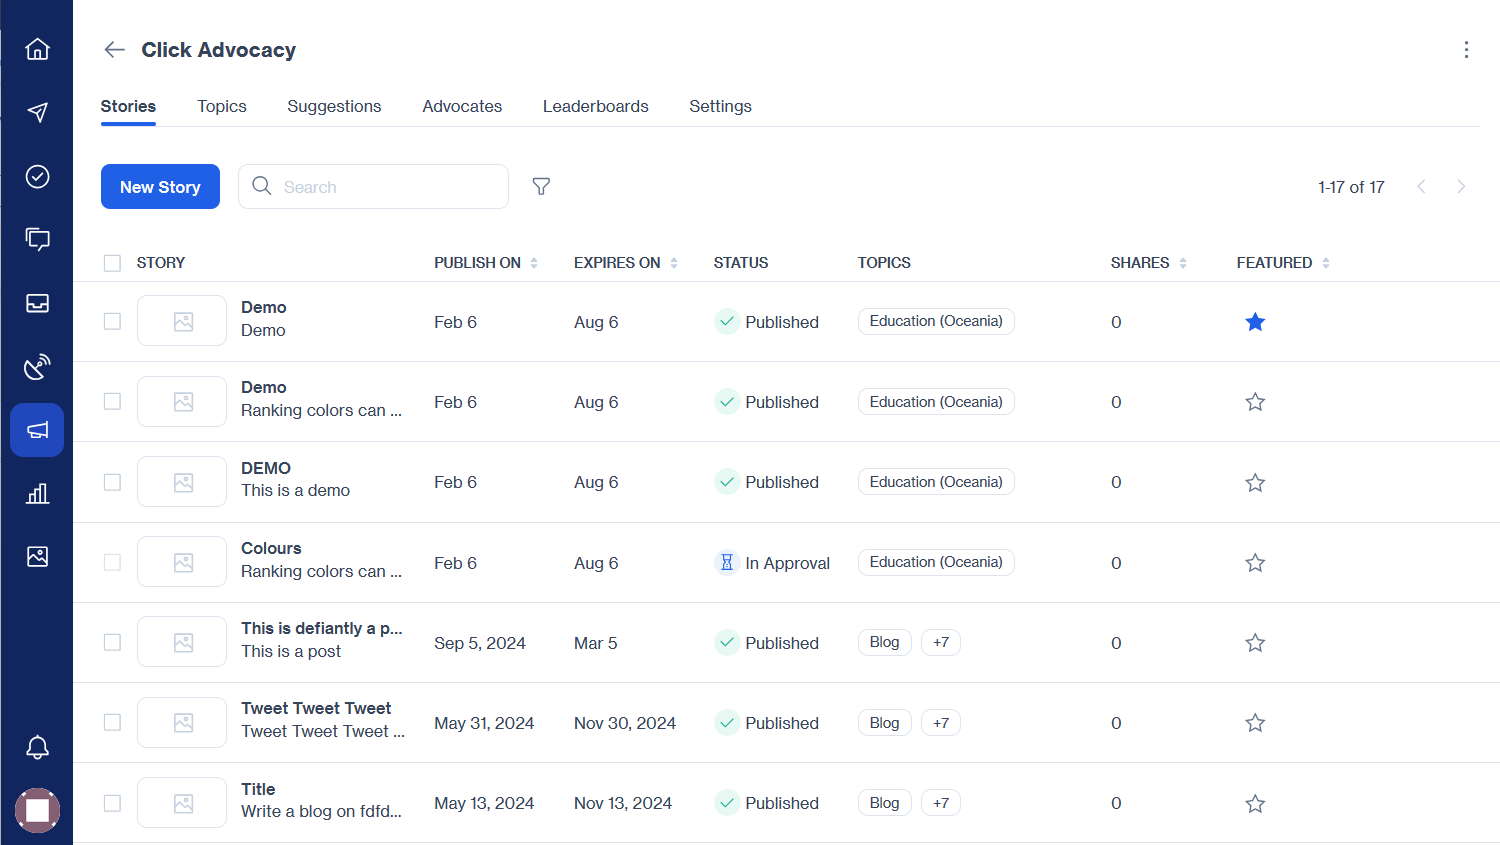Feature the DEMO 'This is a demo' star
Viewport: 1500px width, 845px height.
coord(1255,483)
